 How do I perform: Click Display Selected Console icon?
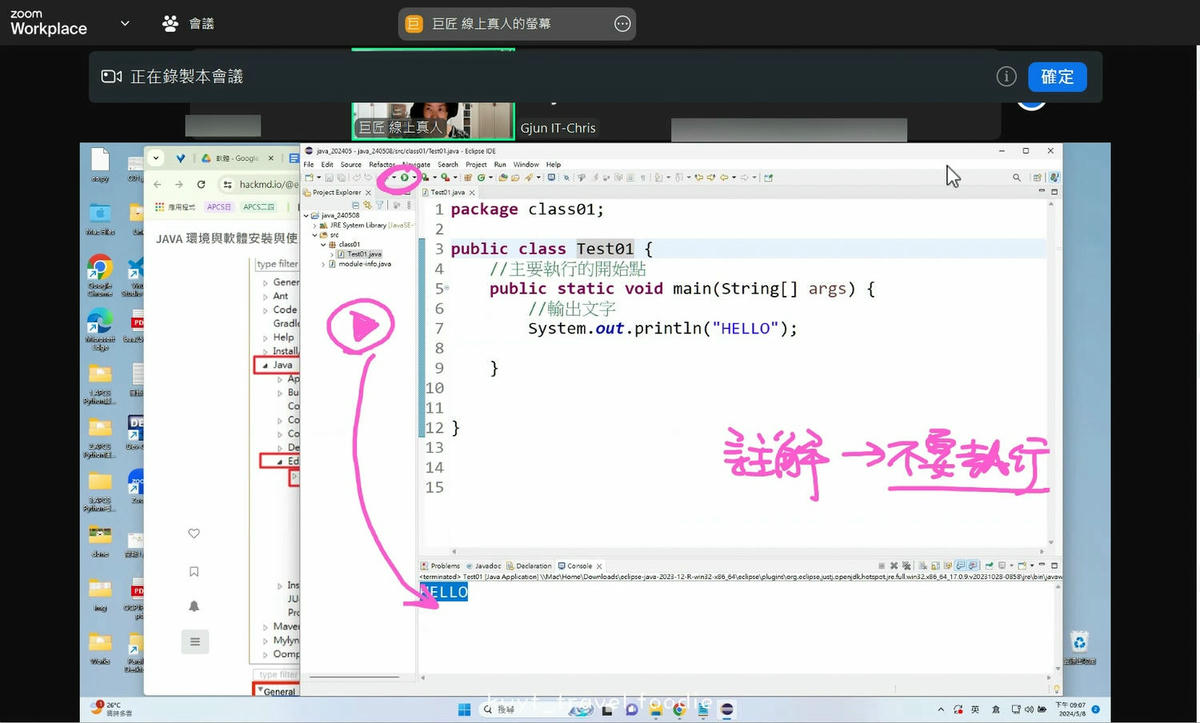click(1001, 566)
